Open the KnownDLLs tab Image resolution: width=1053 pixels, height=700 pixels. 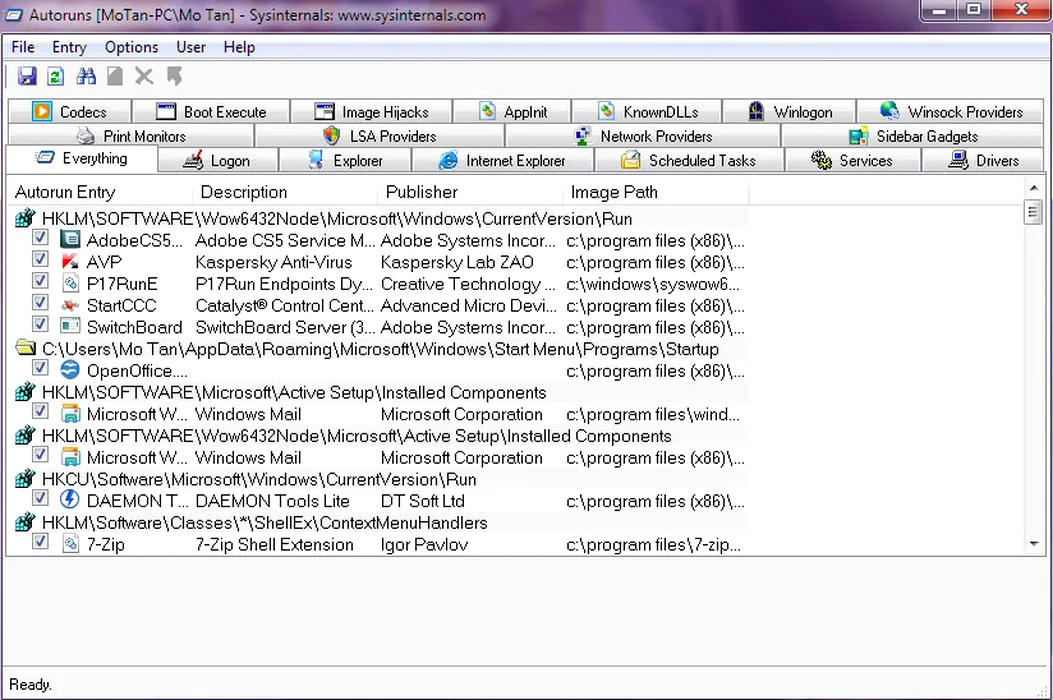(x=647, y=112)
